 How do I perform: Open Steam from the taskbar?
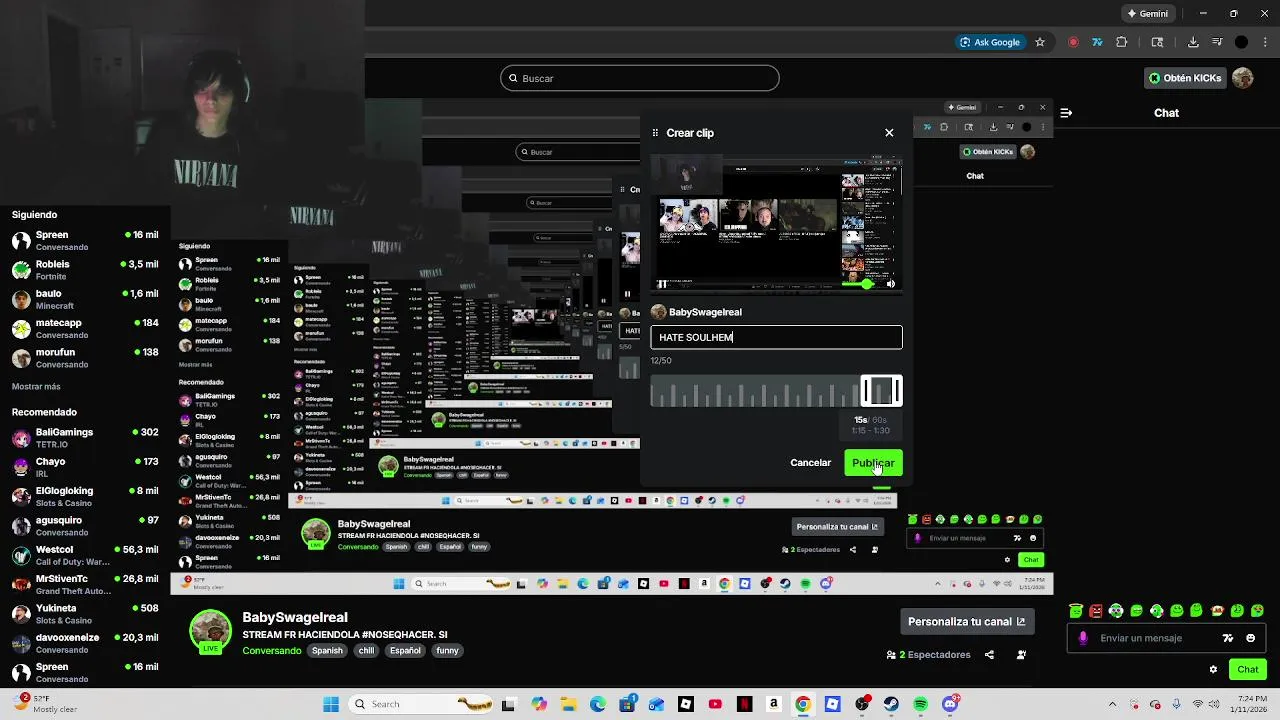coord(891,704)
